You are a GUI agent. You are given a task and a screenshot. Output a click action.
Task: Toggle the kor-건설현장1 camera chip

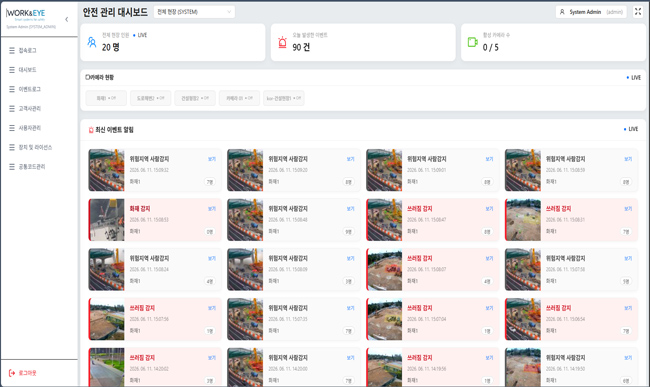pyautogui.click(x=284, y=98)
